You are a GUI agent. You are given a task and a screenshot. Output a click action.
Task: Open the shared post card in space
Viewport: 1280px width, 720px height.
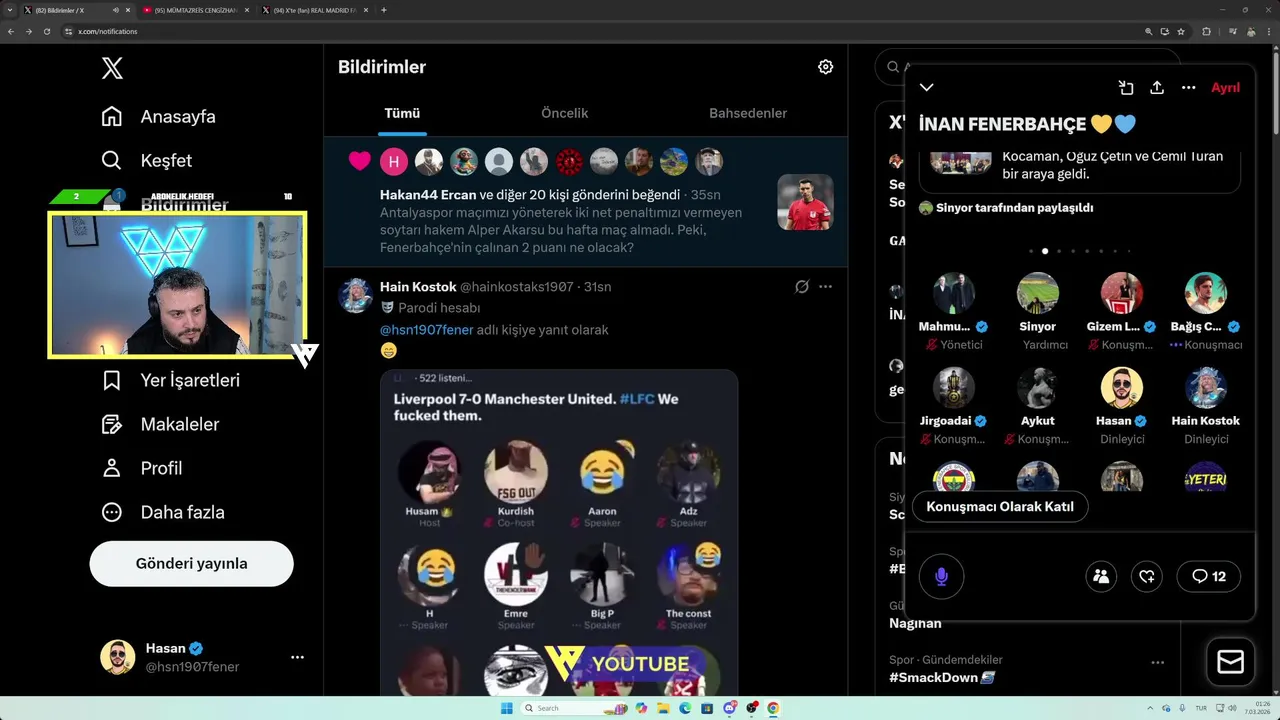click(x=1079, y=172)
